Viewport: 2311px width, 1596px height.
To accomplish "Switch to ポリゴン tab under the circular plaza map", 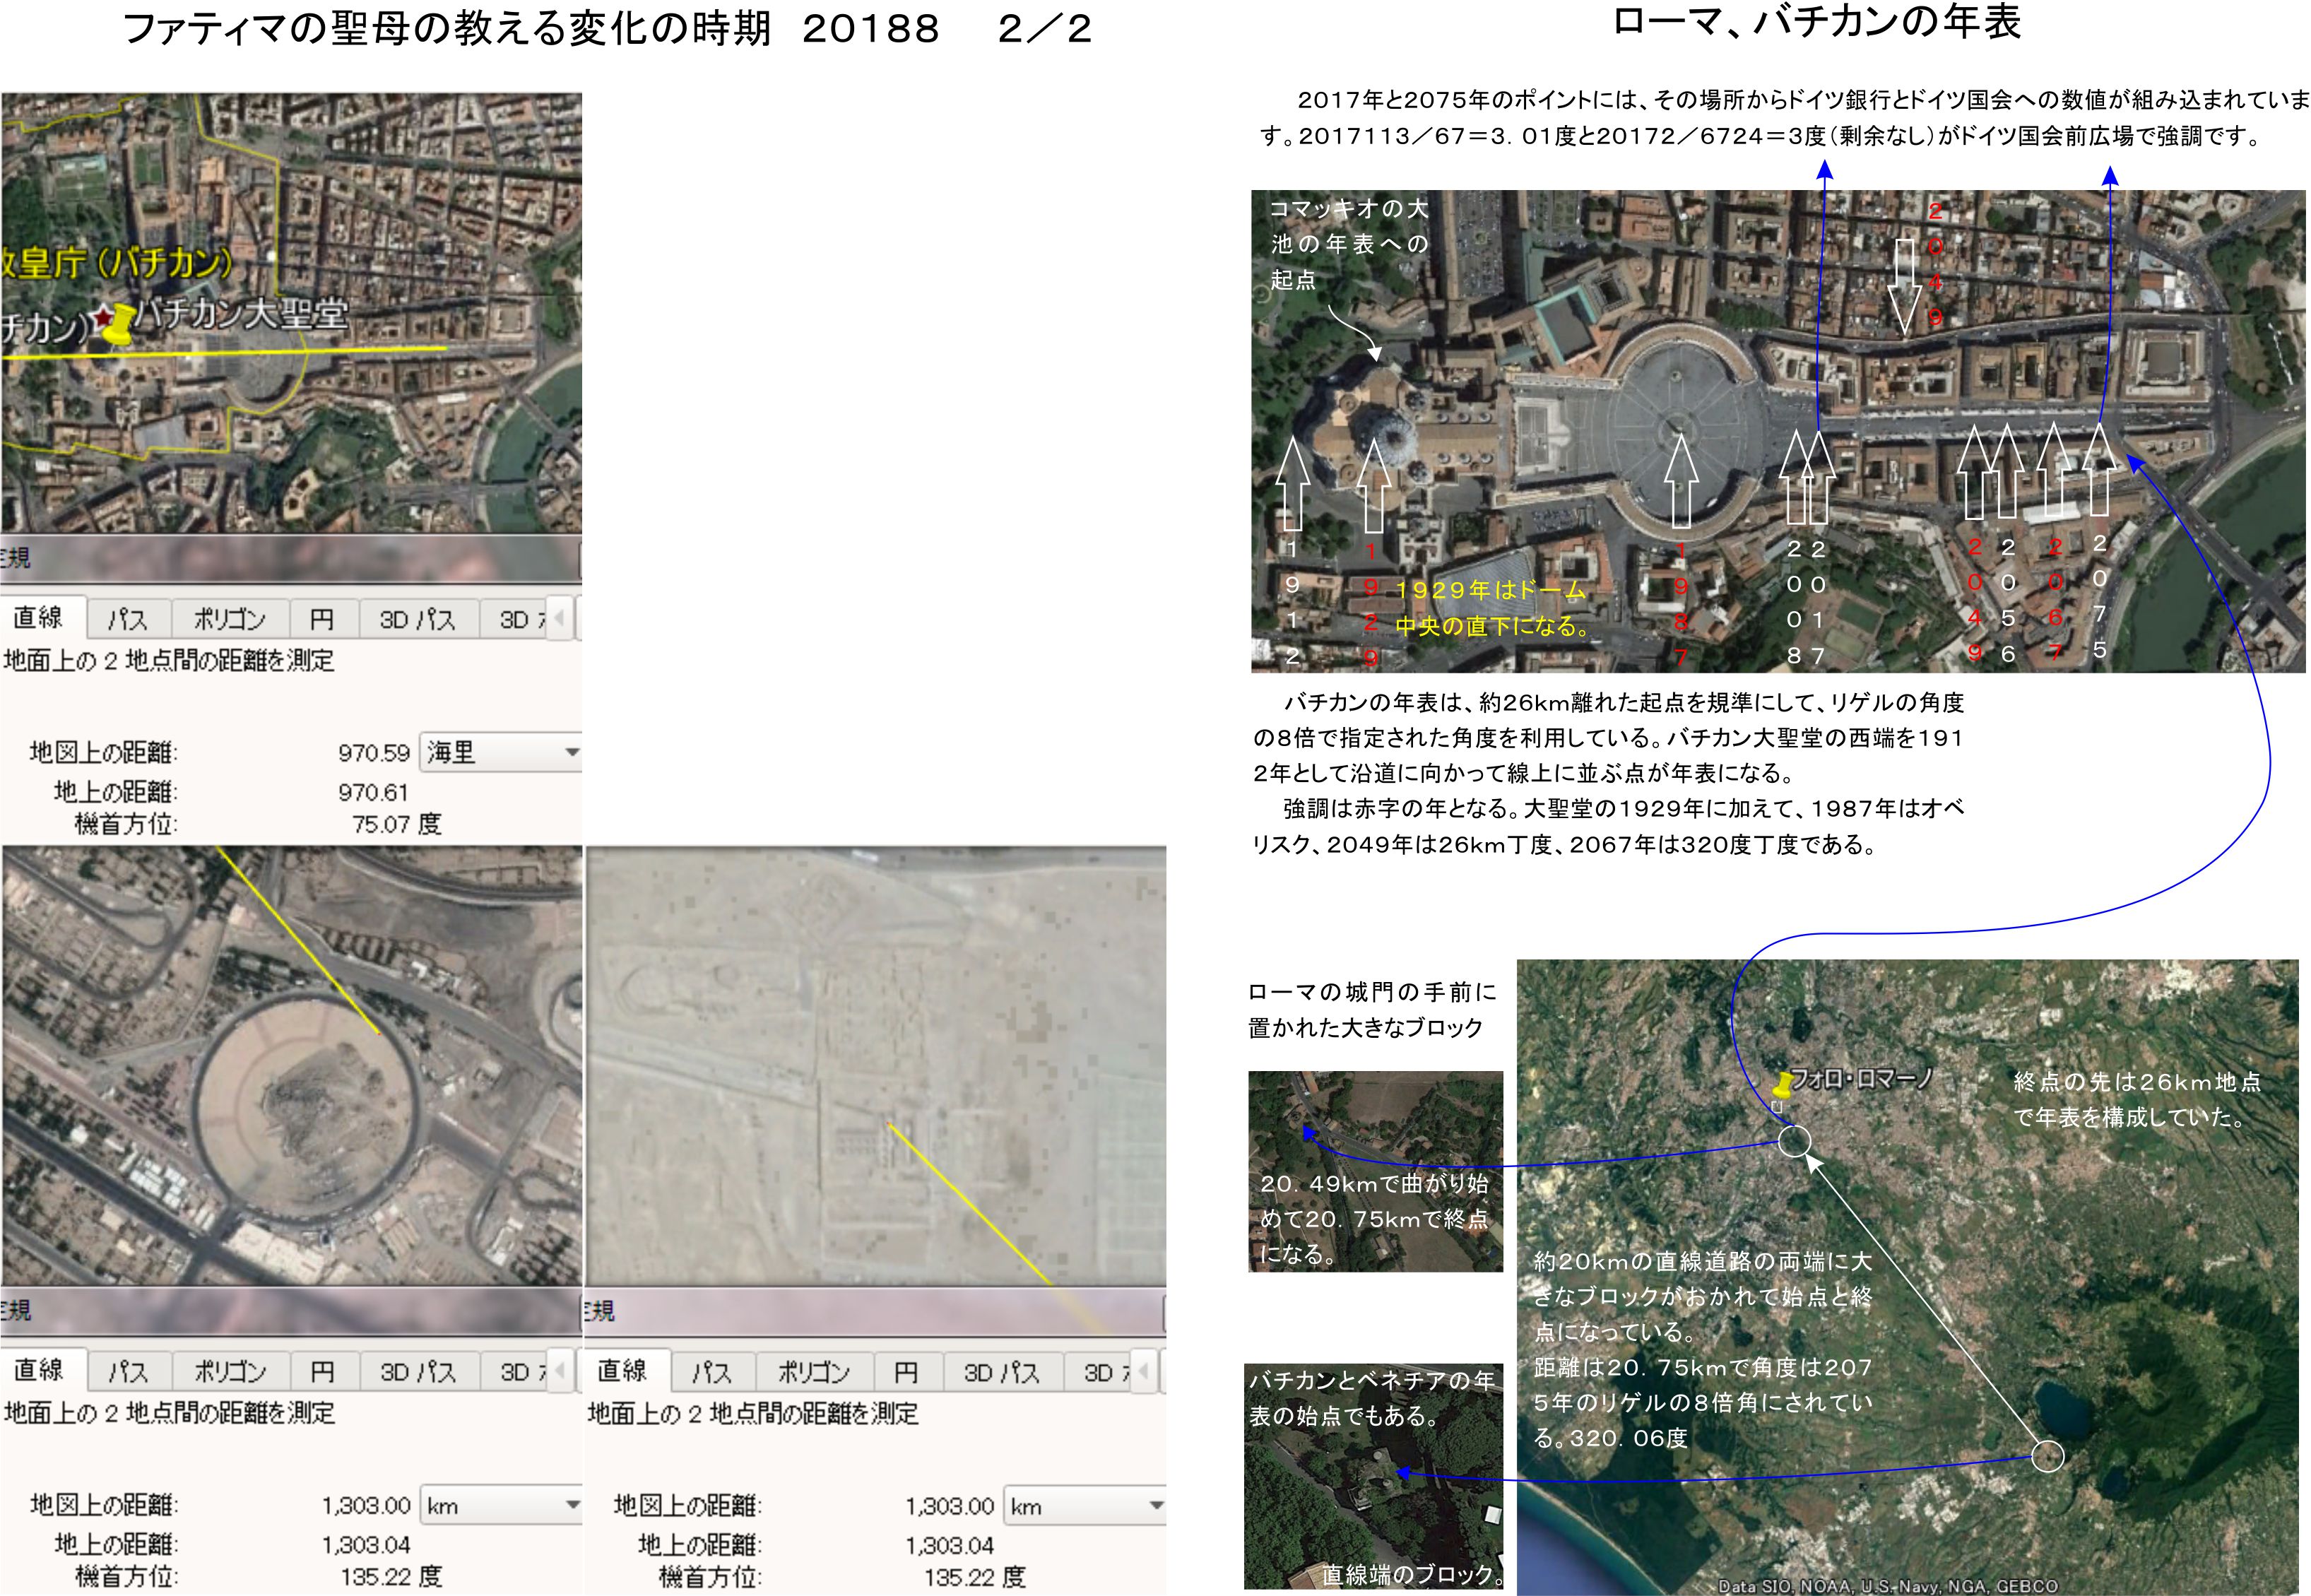I will [230, 1371].
